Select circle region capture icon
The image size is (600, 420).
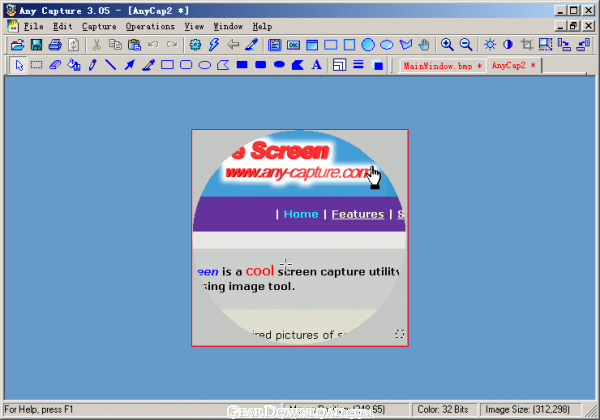click(x=368, y=45)
